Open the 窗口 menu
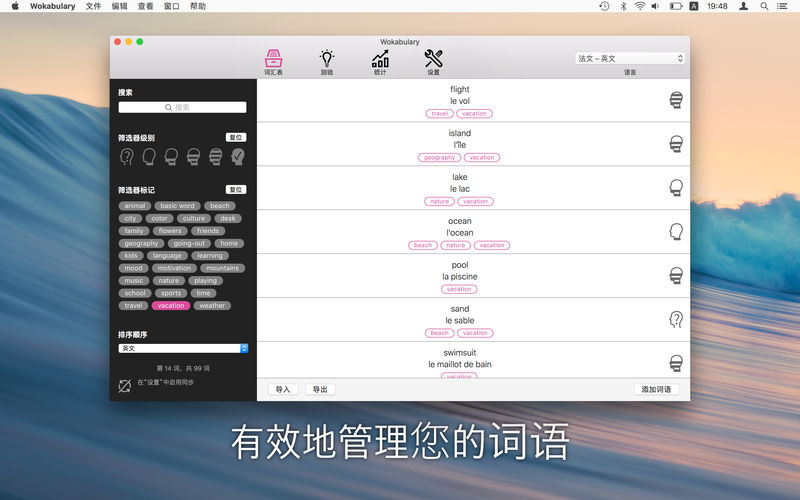This screenshot has width=800, height=500. coord(171,6)
